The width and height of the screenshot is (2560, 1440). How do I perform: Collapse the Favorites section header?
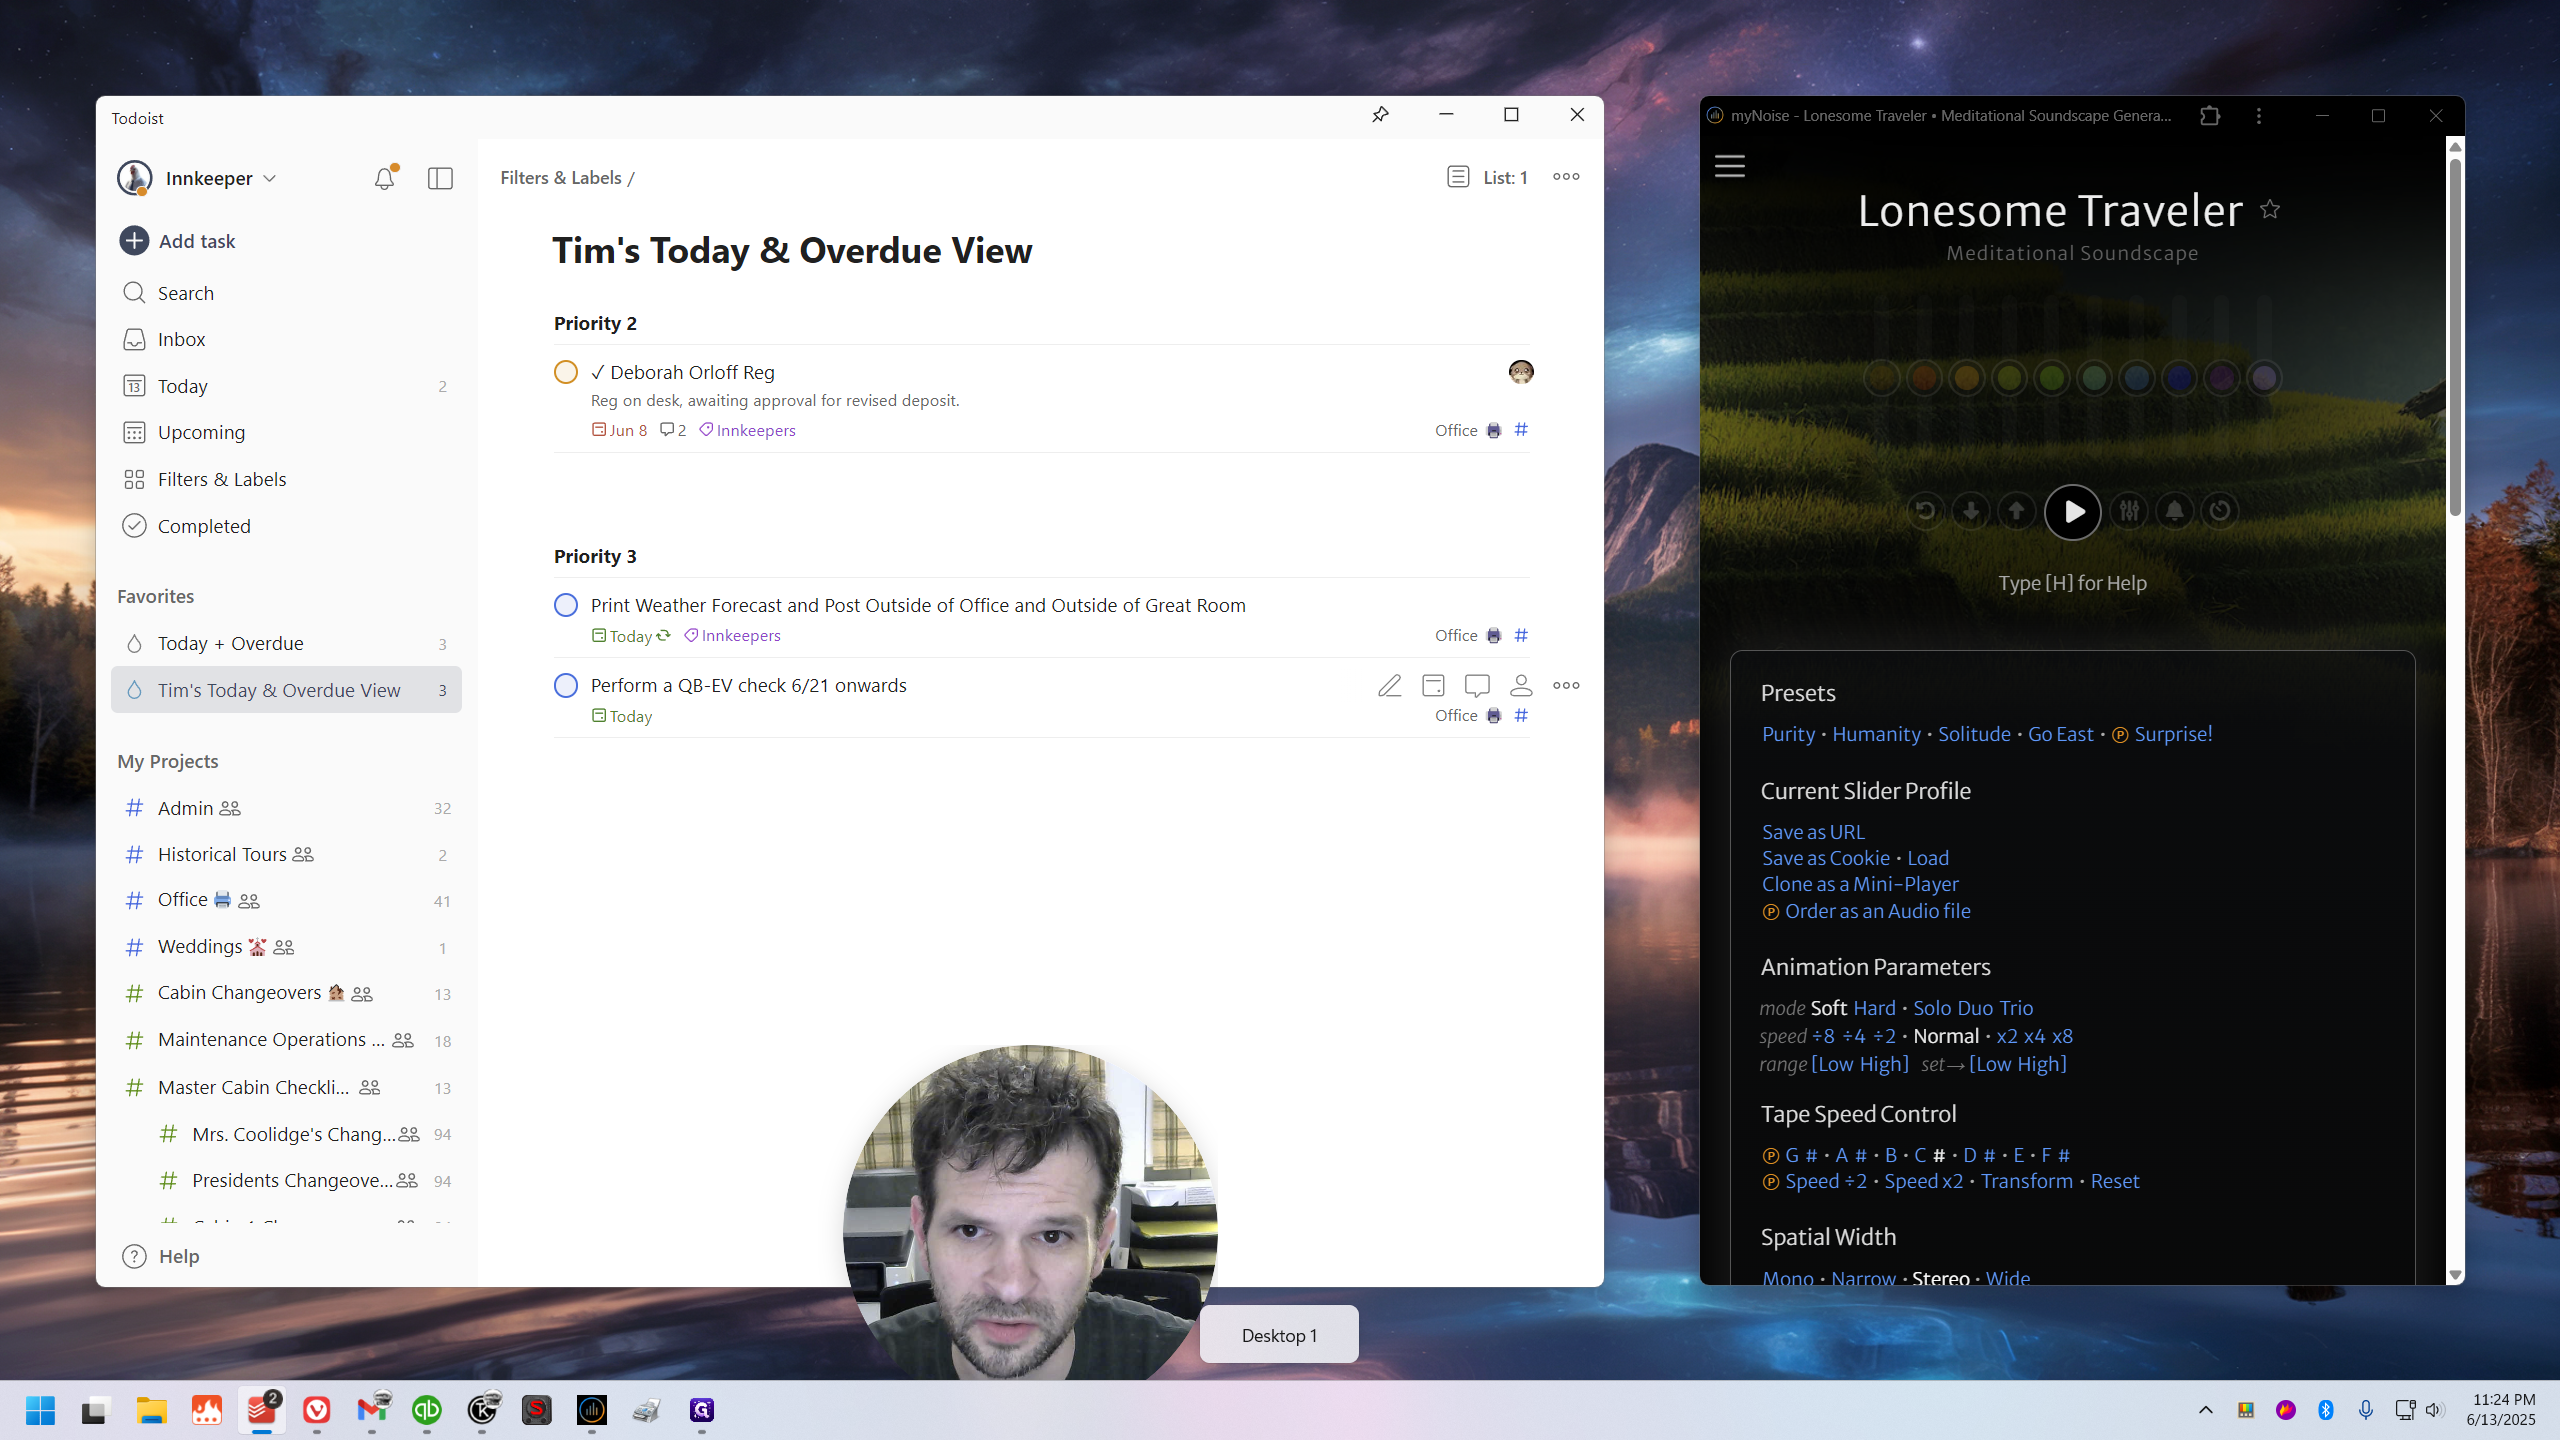click(x=156, y=596)
